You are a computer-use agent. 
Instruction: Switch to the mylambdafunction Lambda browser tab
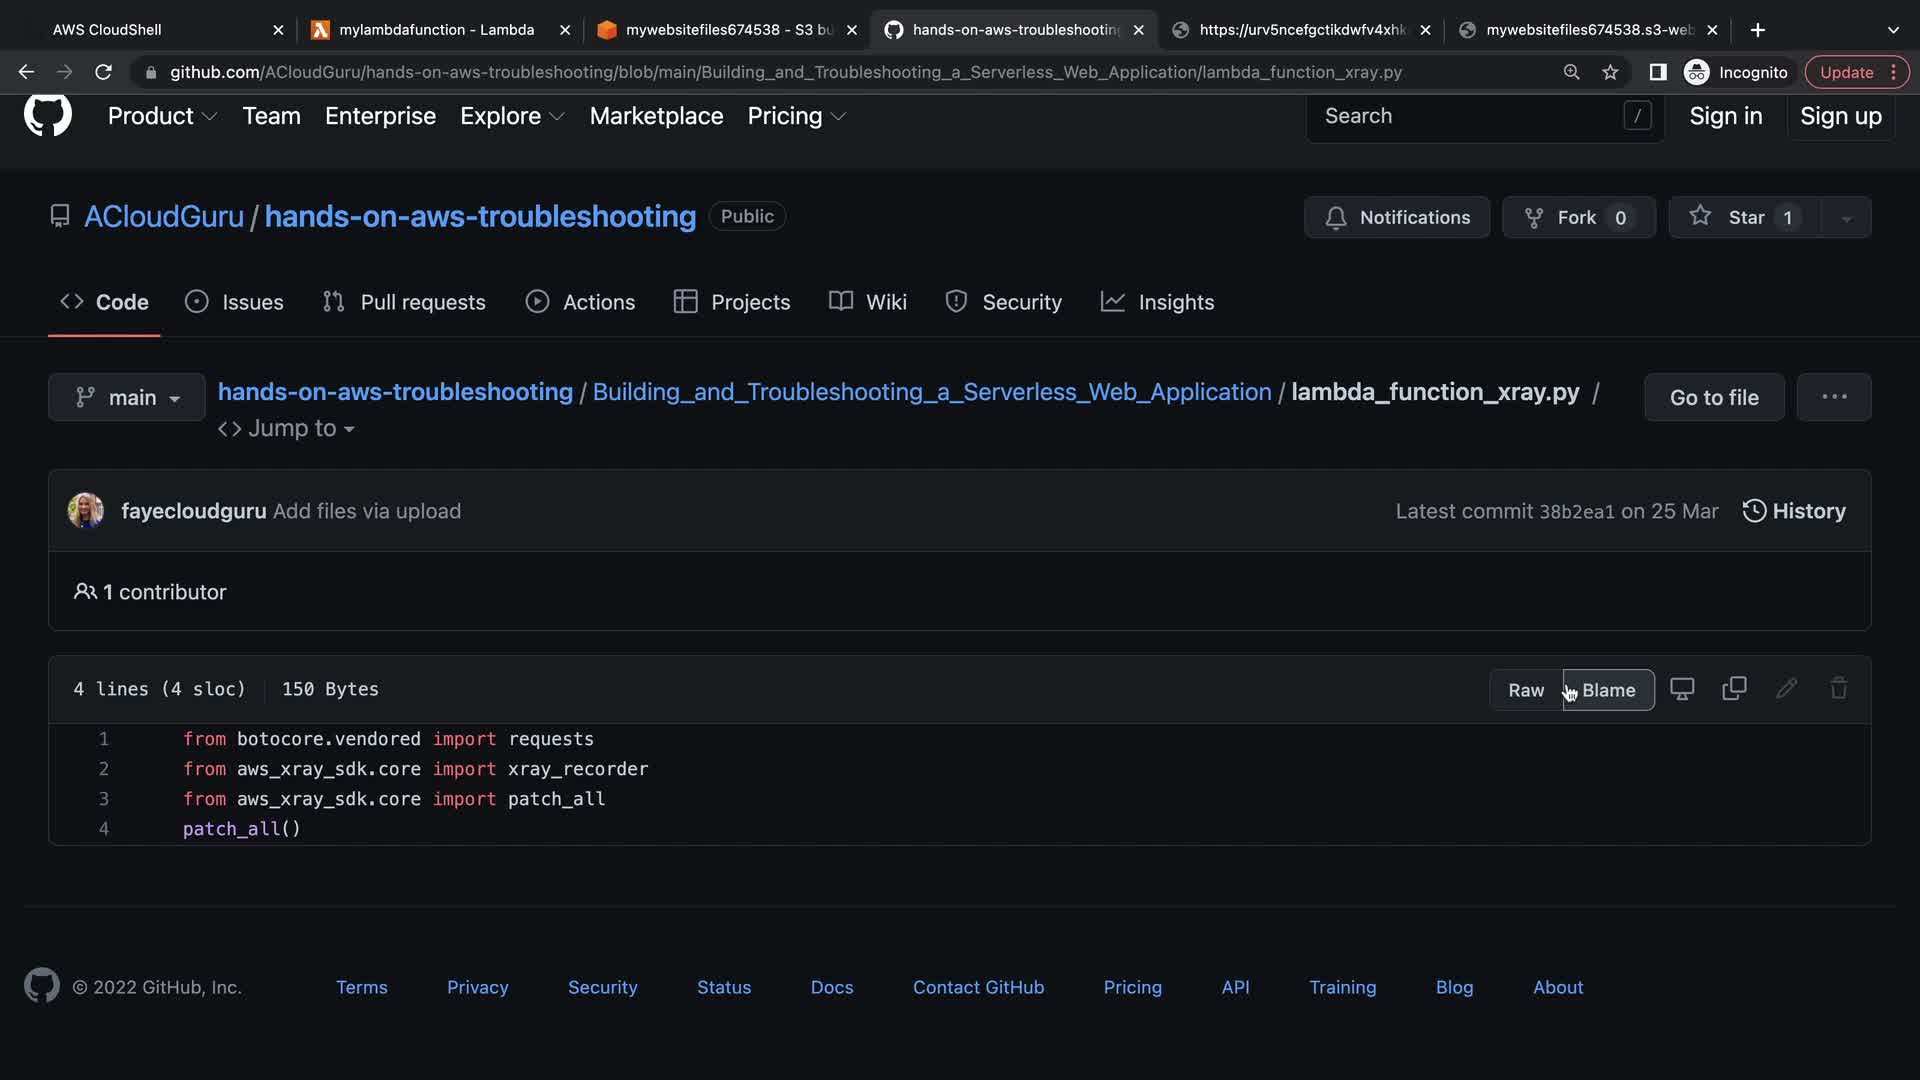[436, 30]
